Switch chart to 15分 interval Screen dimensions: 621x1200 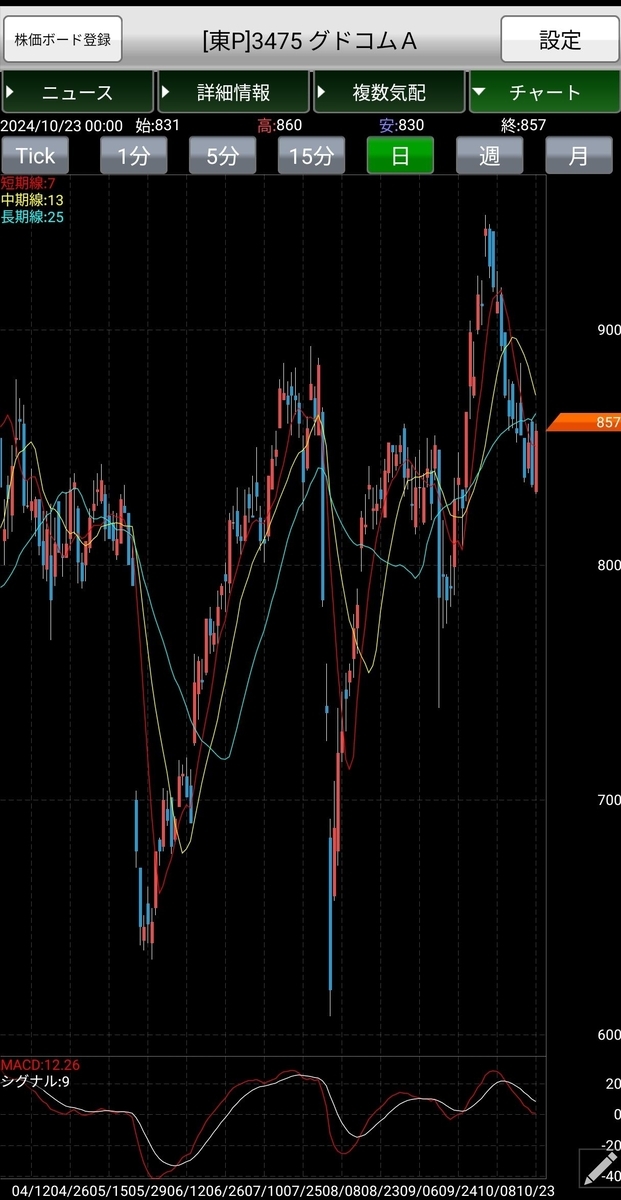click(x=311, y=156)
